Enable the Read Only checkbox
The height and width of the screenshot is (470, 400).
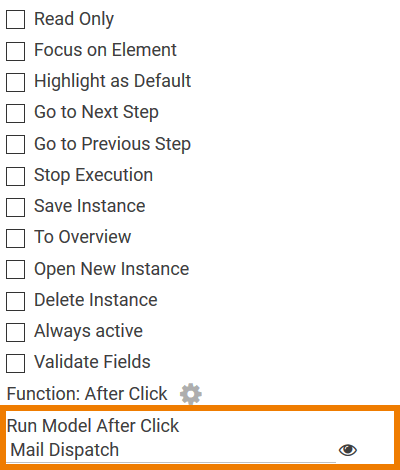coord(15,19)
